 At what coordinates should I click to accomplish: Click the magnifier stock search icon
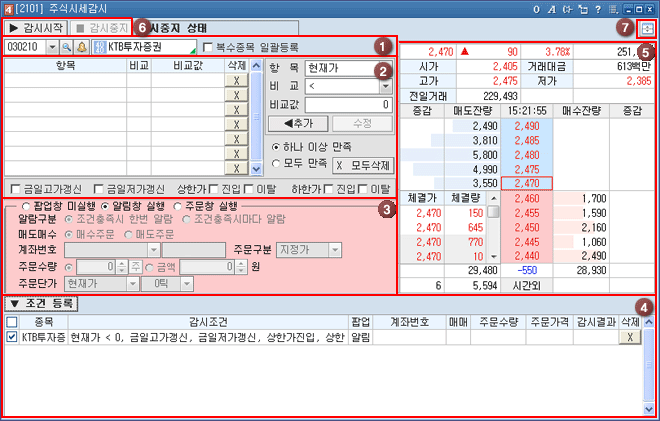(65, 47)
